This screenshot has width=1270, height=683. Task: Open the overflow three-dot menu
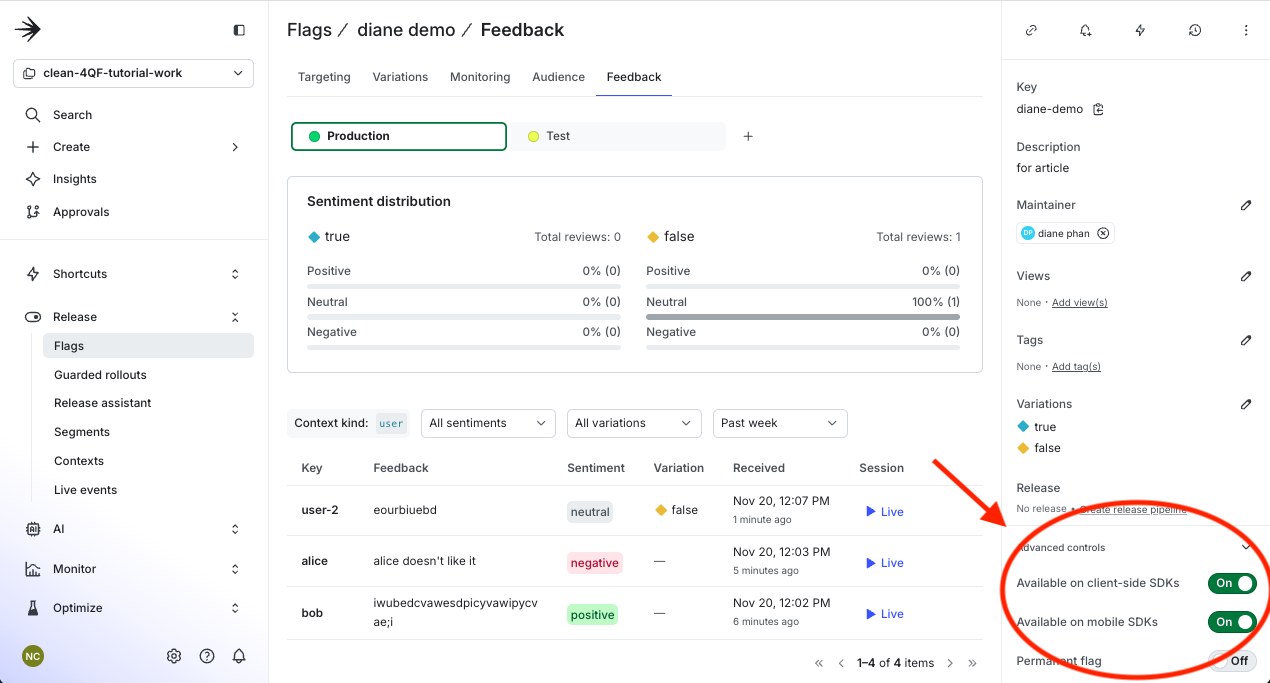tap(1246, 30)
